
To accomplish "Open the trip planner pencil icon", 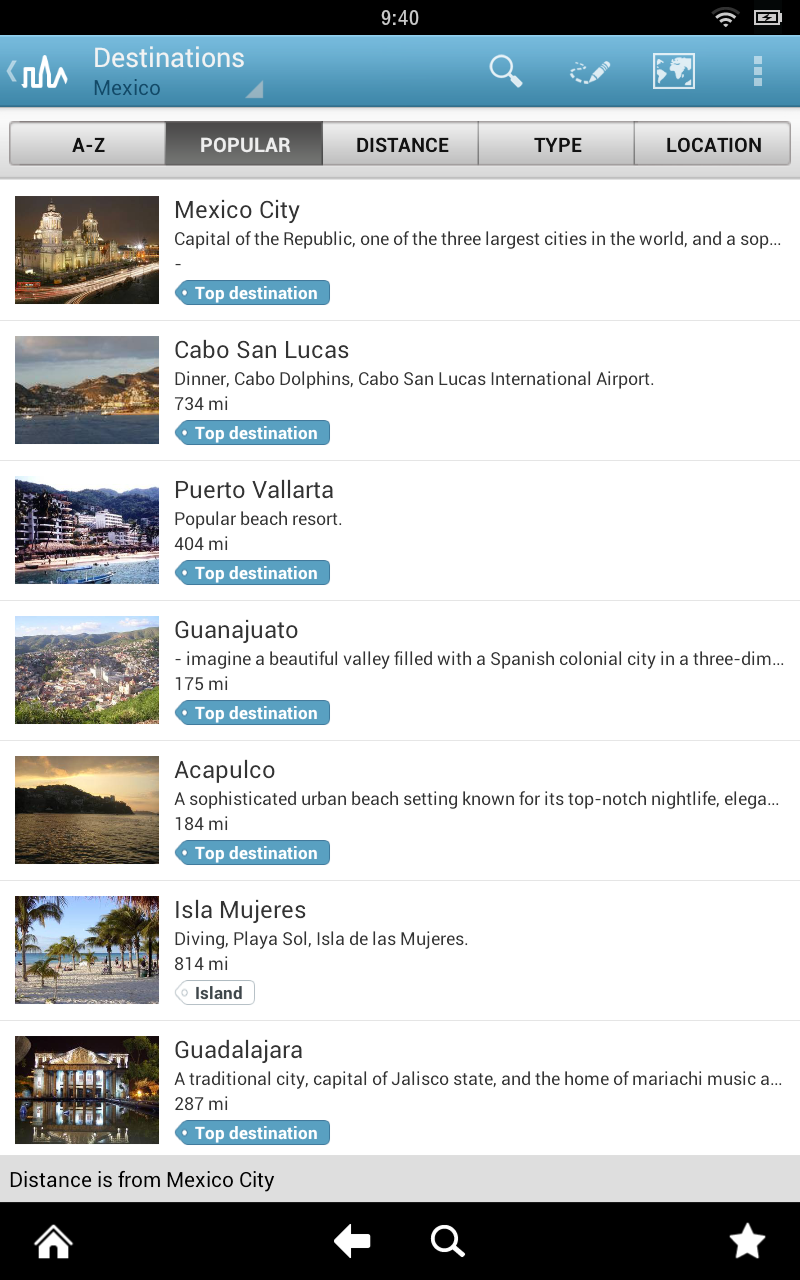I will (x=590, y=72).
